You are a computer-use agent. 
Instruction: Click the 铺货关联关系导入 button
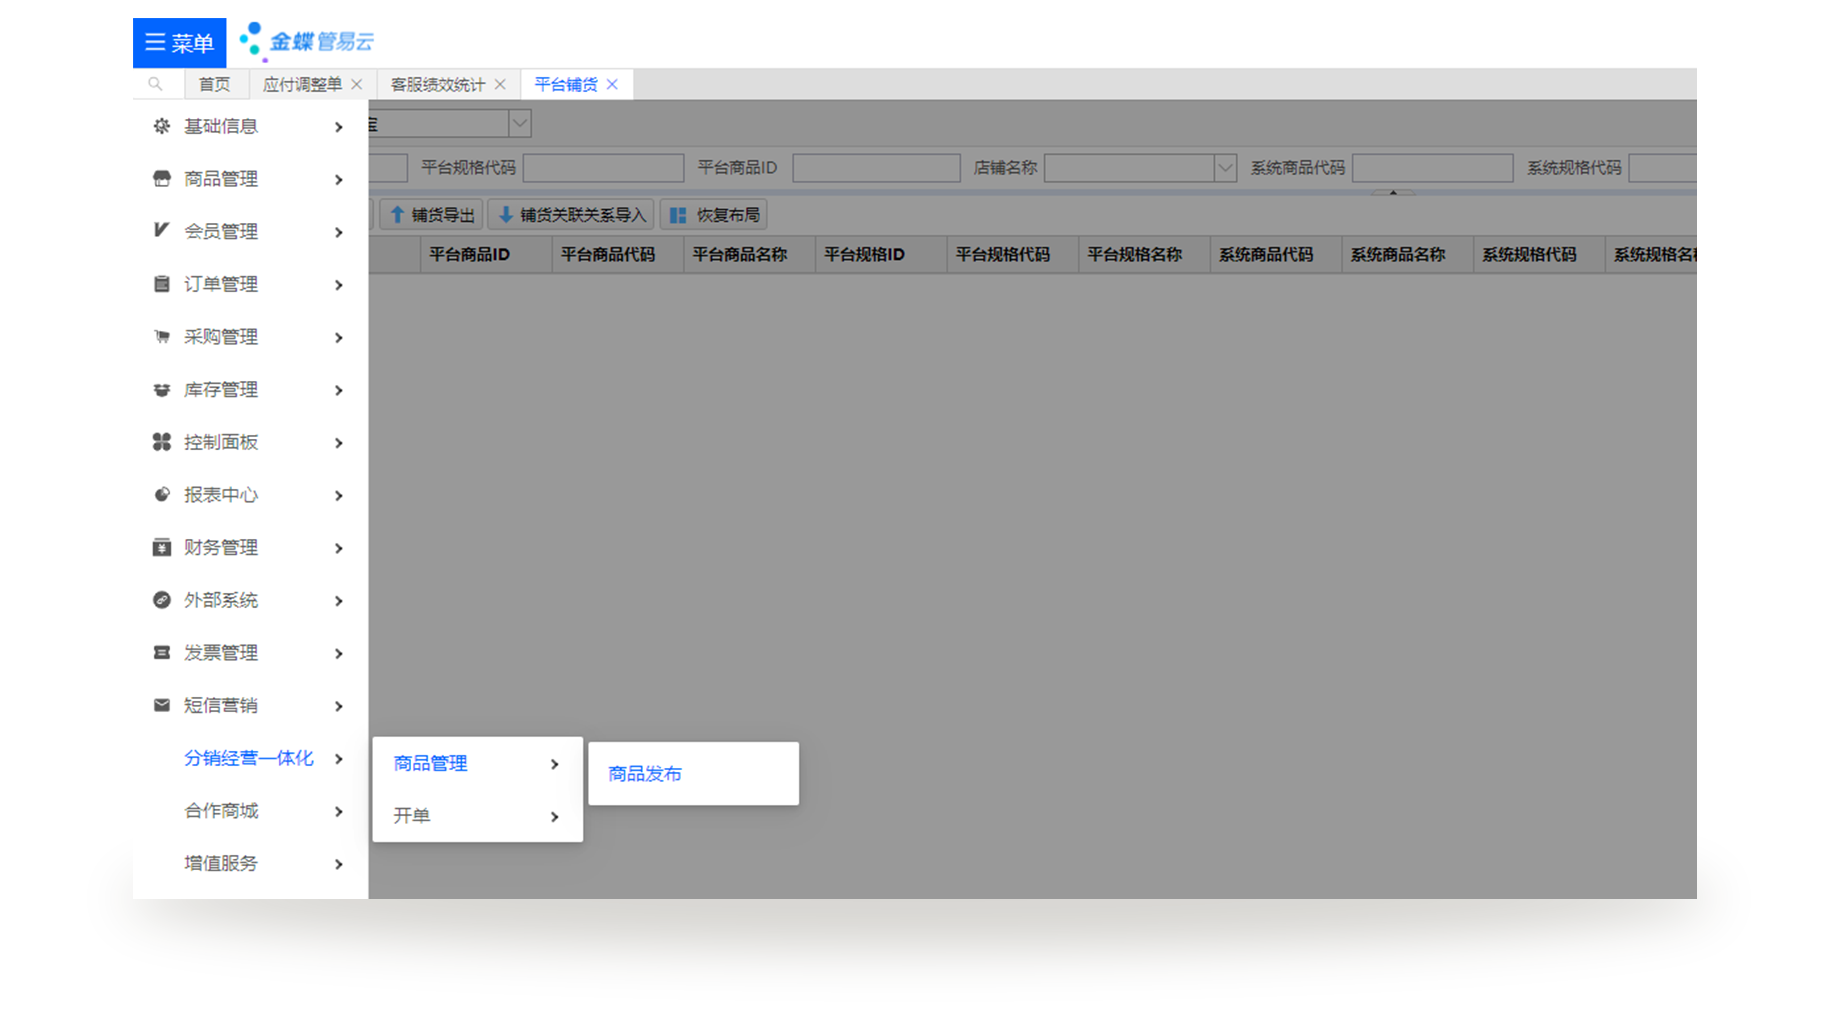click(571, 215)
